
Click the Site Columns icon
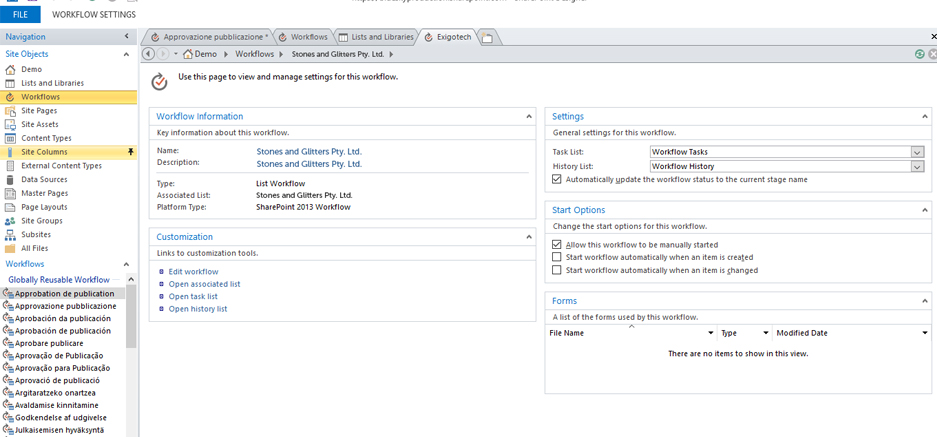10,152
